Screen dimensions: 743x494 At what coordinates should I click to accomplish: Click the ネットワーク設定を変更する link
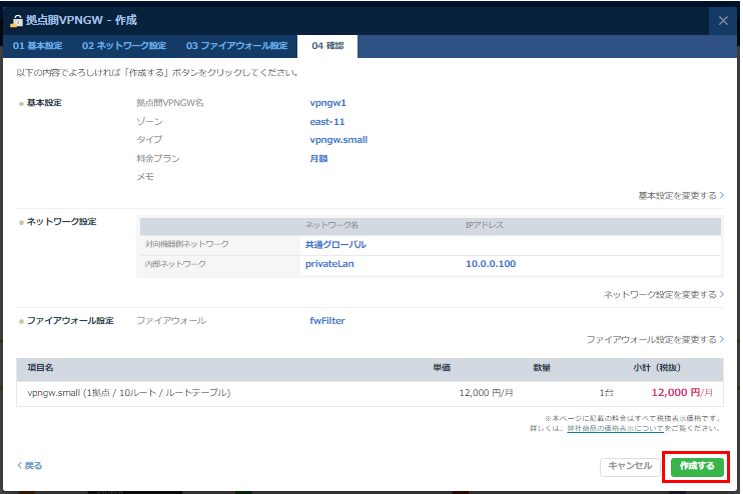point(663,295)
